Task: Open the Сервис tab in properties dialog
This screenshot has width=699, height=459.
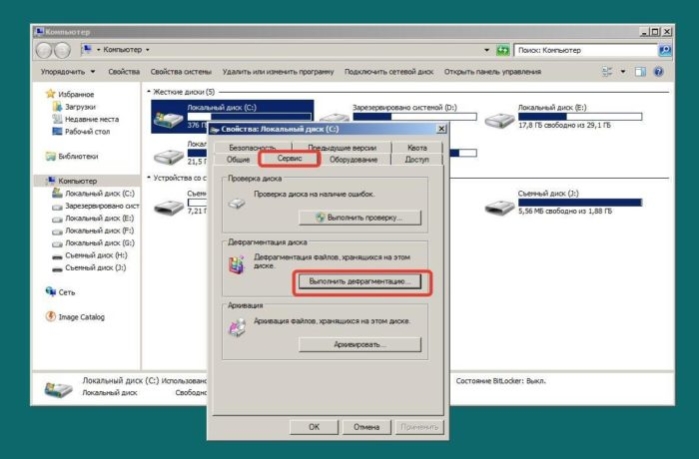Action: pos(289,159)
